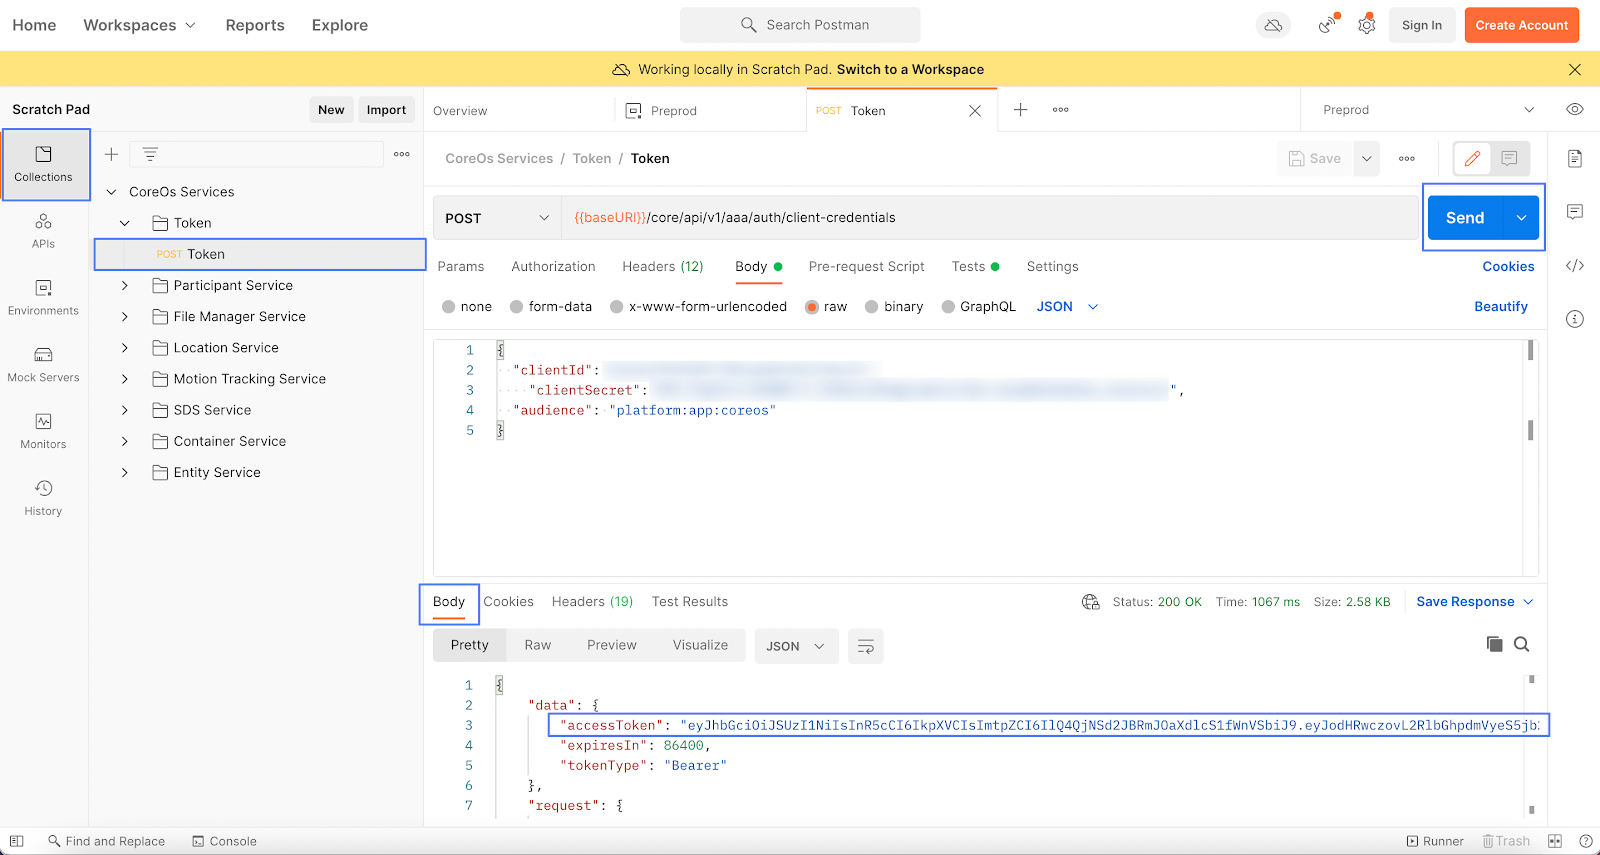This screenshot has height=855, width=1600.
Task: Click the cloud offline sync icon
Action: pyautogui.click(x=1273, y=25)
